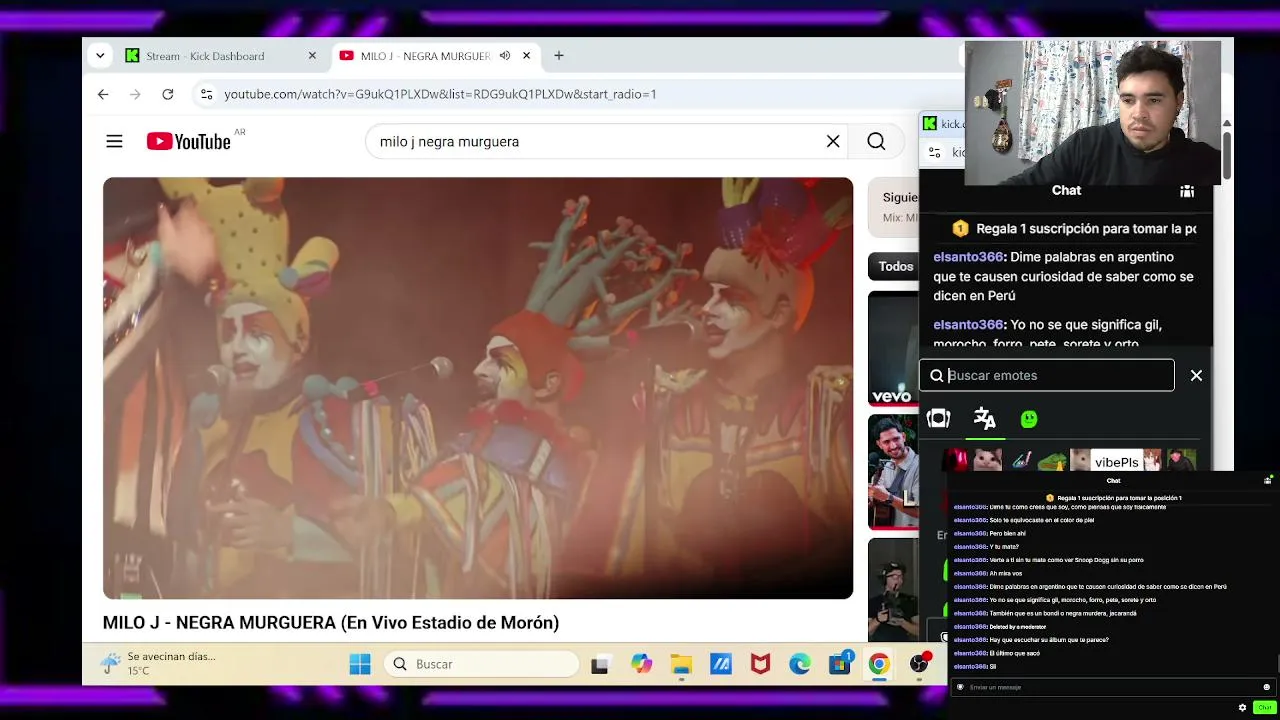This screenshot has height=720, width=1280.
Task: Open the Kick chat users icon
Action: (x=1187, y=191)
